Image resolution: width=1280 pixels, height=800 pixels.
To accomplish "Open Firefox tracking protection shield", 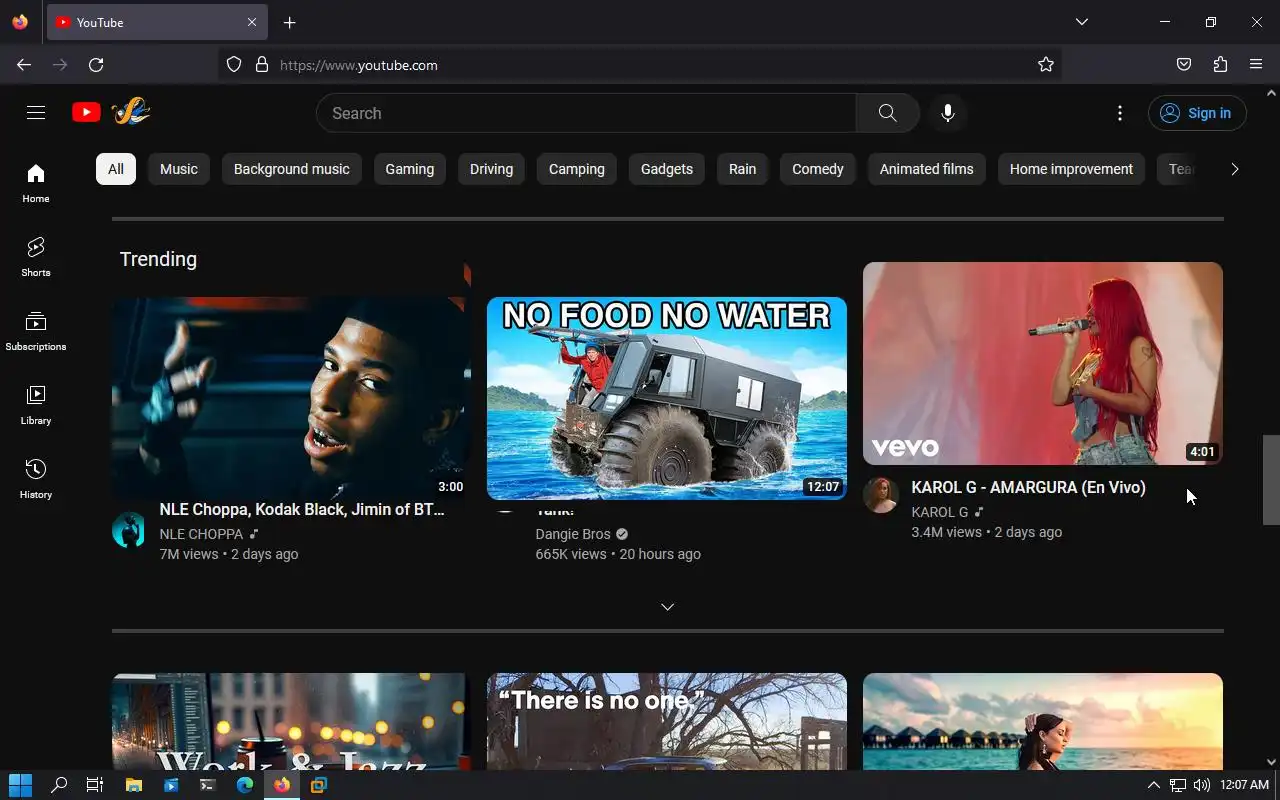I will pos(234,65).
